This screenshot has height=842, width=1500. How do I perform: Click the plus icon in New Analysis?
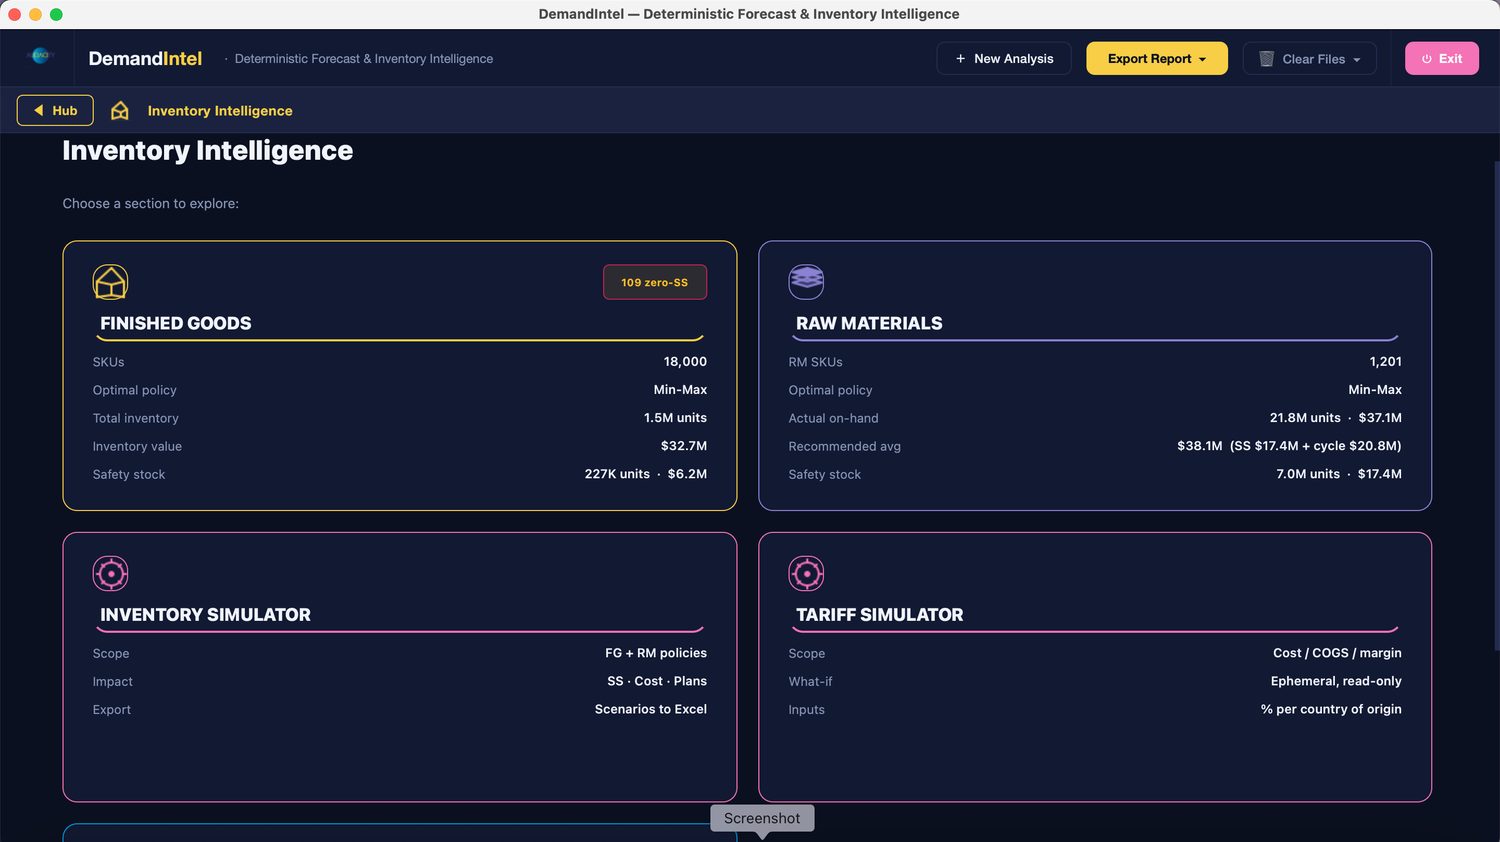[960, 59]
